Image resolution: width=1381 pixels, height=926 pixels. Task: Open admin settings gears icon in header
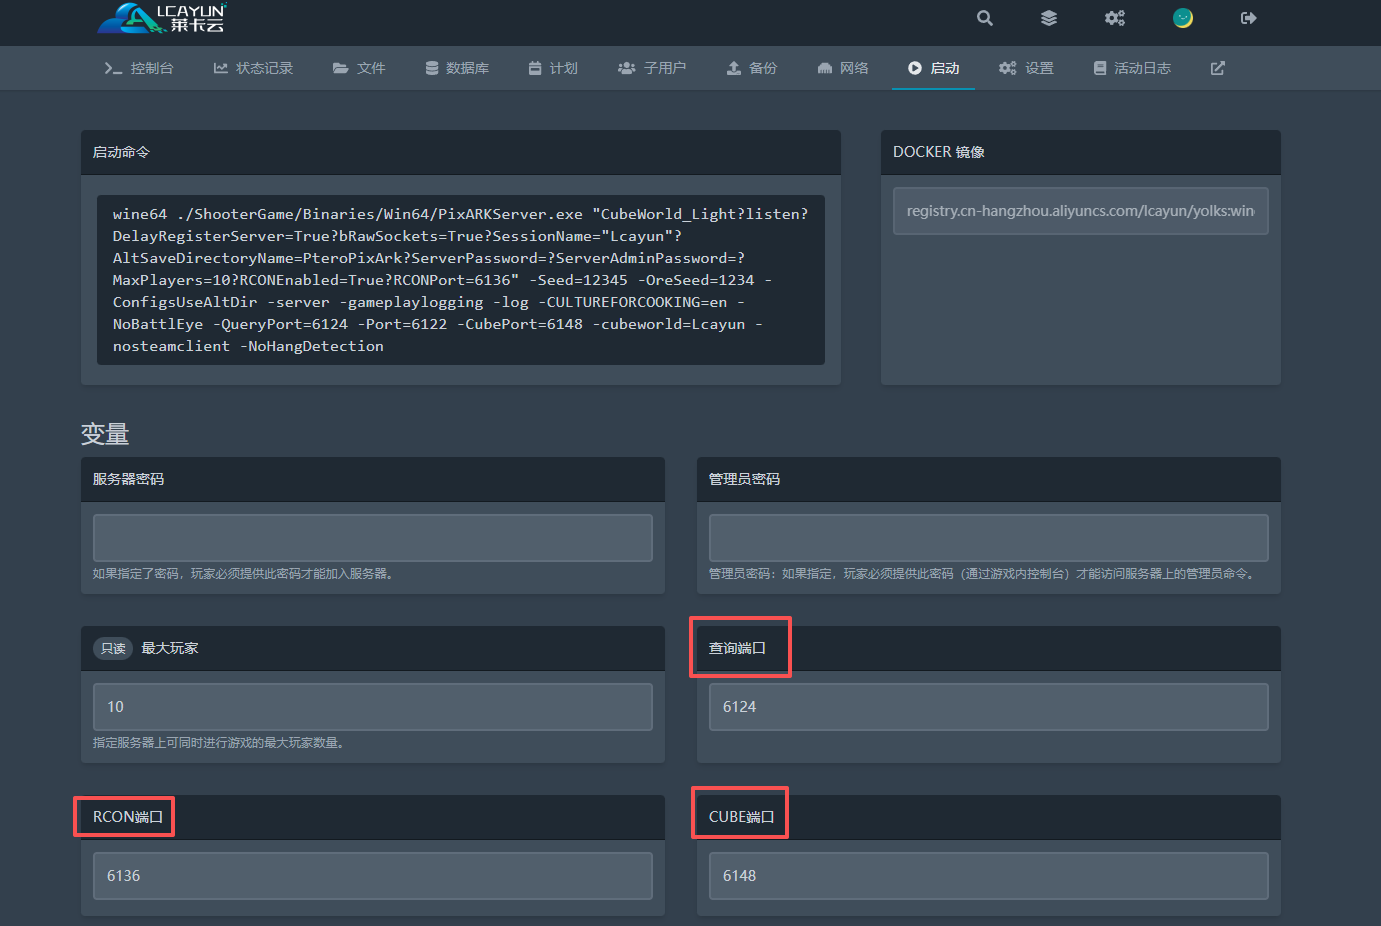[x=1115, y=18]
